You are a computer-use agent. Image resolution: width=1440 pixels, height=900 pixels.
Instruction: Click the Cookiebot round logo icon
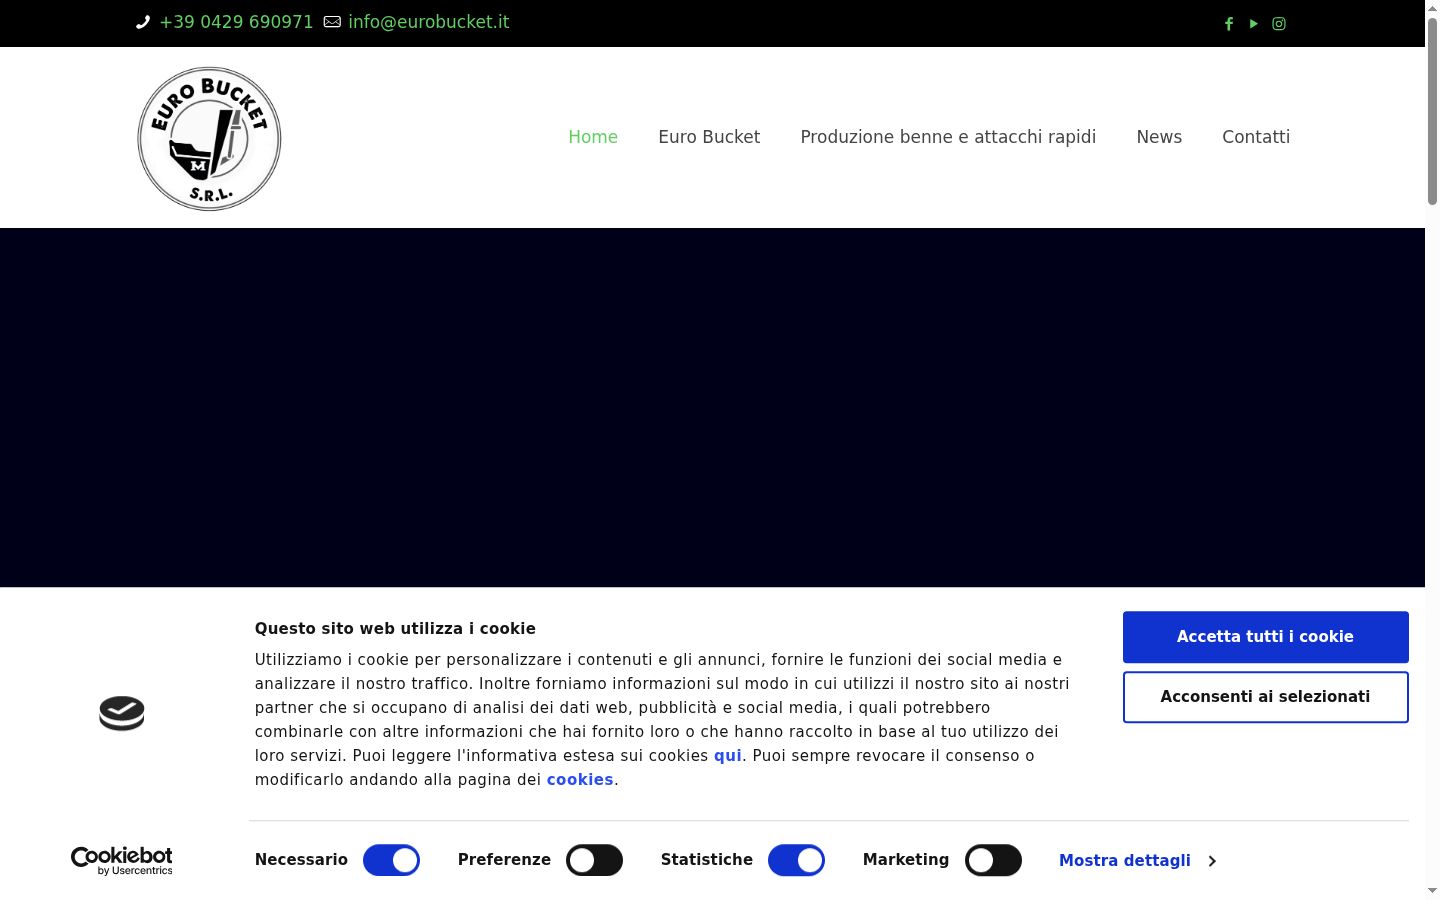click(122, 713)
